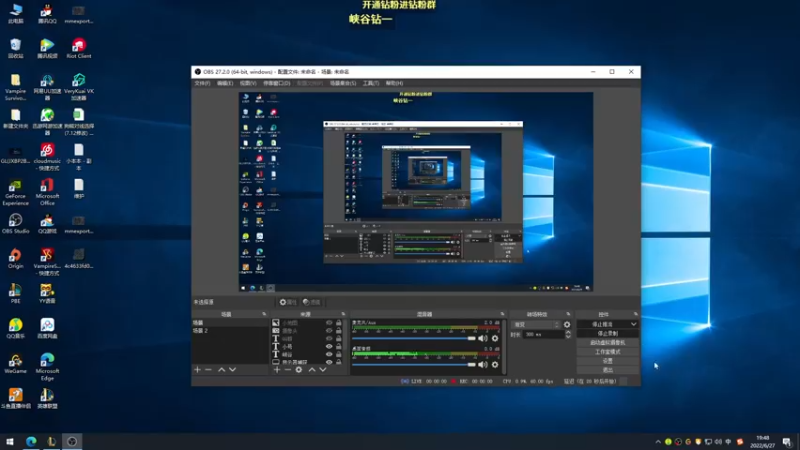Image resolution: width=800 pixels, height=450 pixels.
Task: Add a new scene with the plus icon
Action: point(197,369)
